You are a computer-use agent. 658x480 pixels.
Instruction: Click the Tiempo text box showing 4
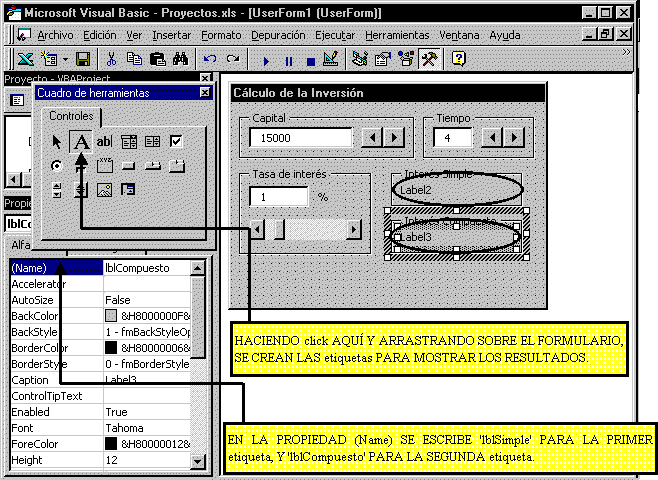point(453,138)
